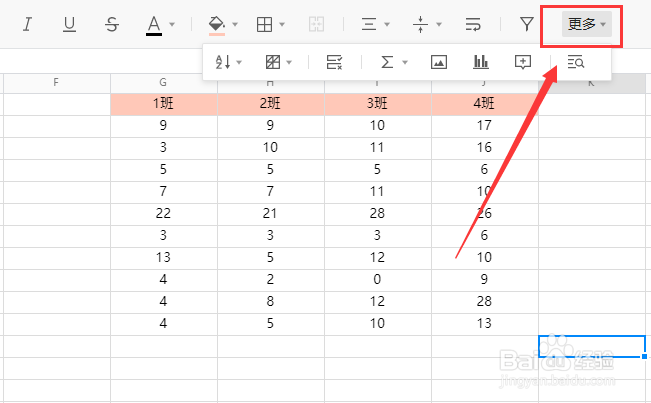
Task: Select the 3班 header cell
Action: (x=377, y=104)
